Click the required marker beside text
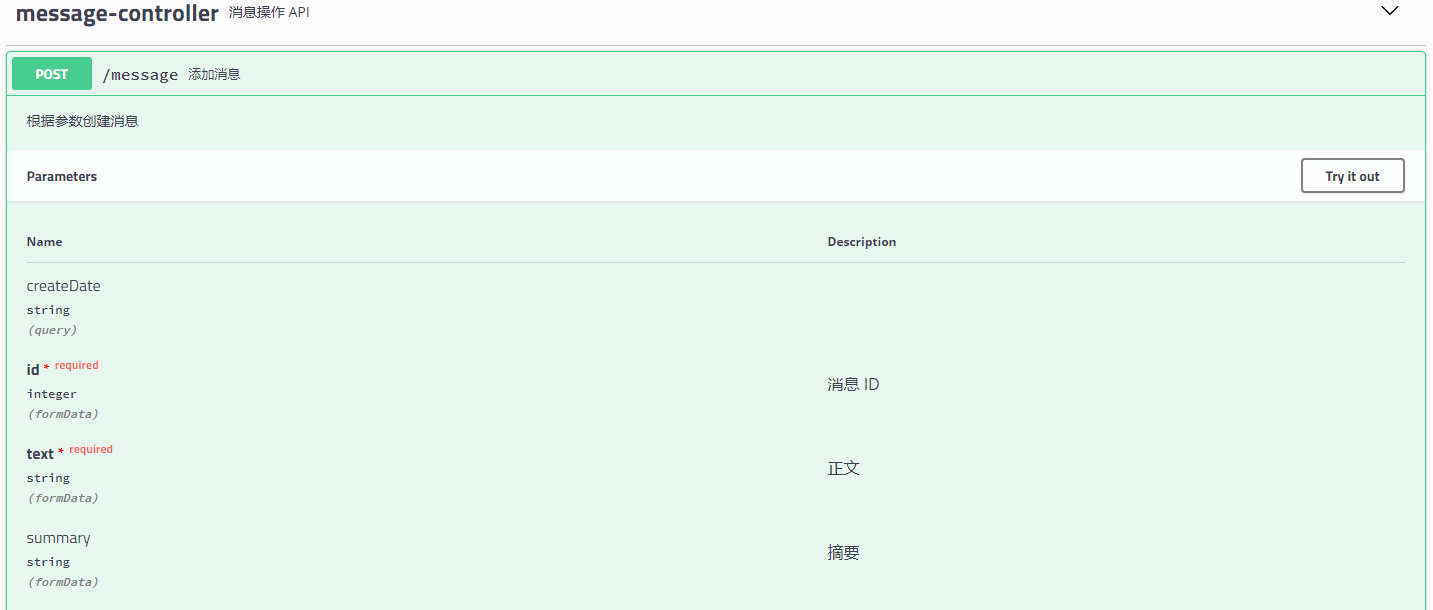The width and height of the screenshot is (1433, 610). coord(90,450)
